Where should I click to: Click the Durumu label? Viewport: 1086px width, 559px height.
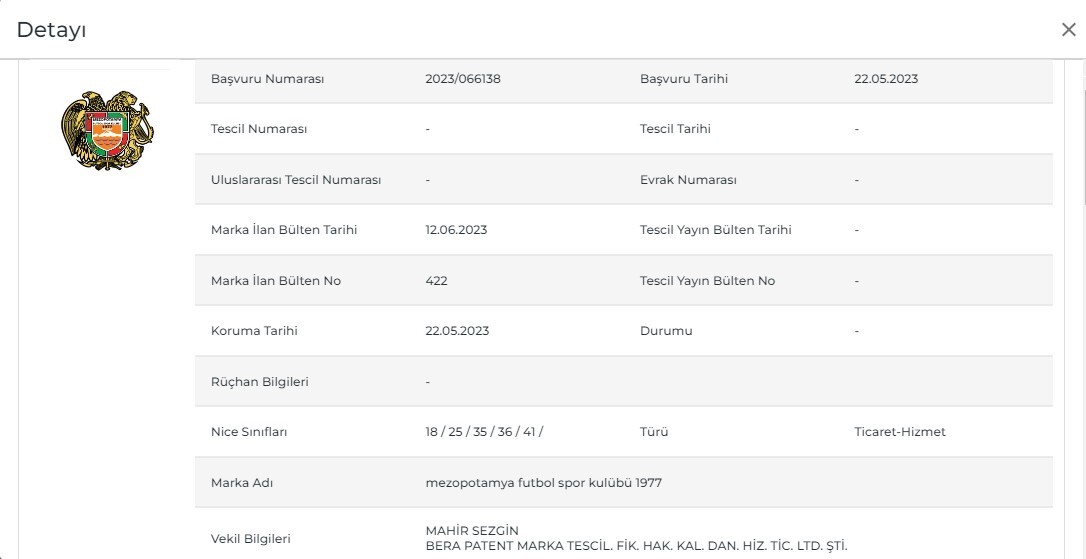[x=666, y=331]
